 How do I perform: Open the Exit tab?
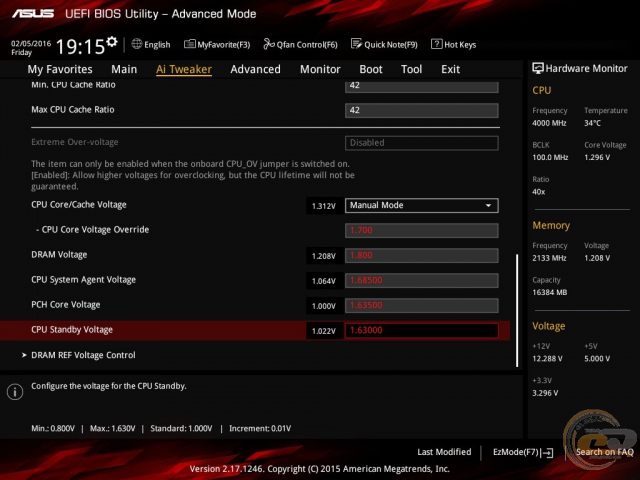(450, 69)
